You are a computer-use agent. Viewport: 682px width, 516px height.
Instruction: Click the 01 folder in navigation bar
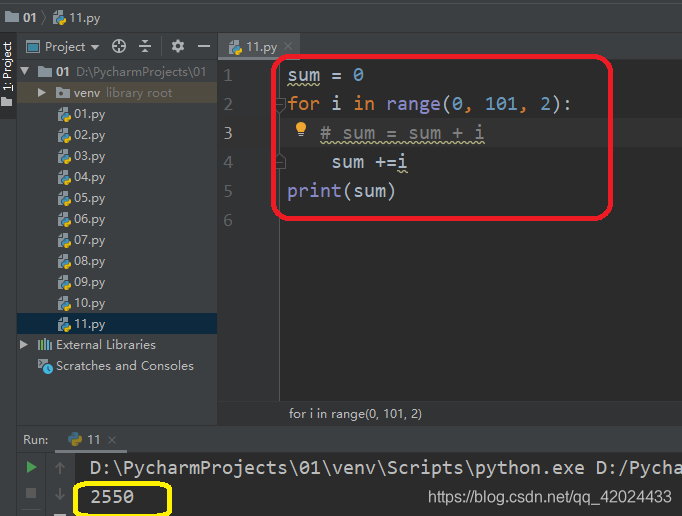(x=21, y=17)
